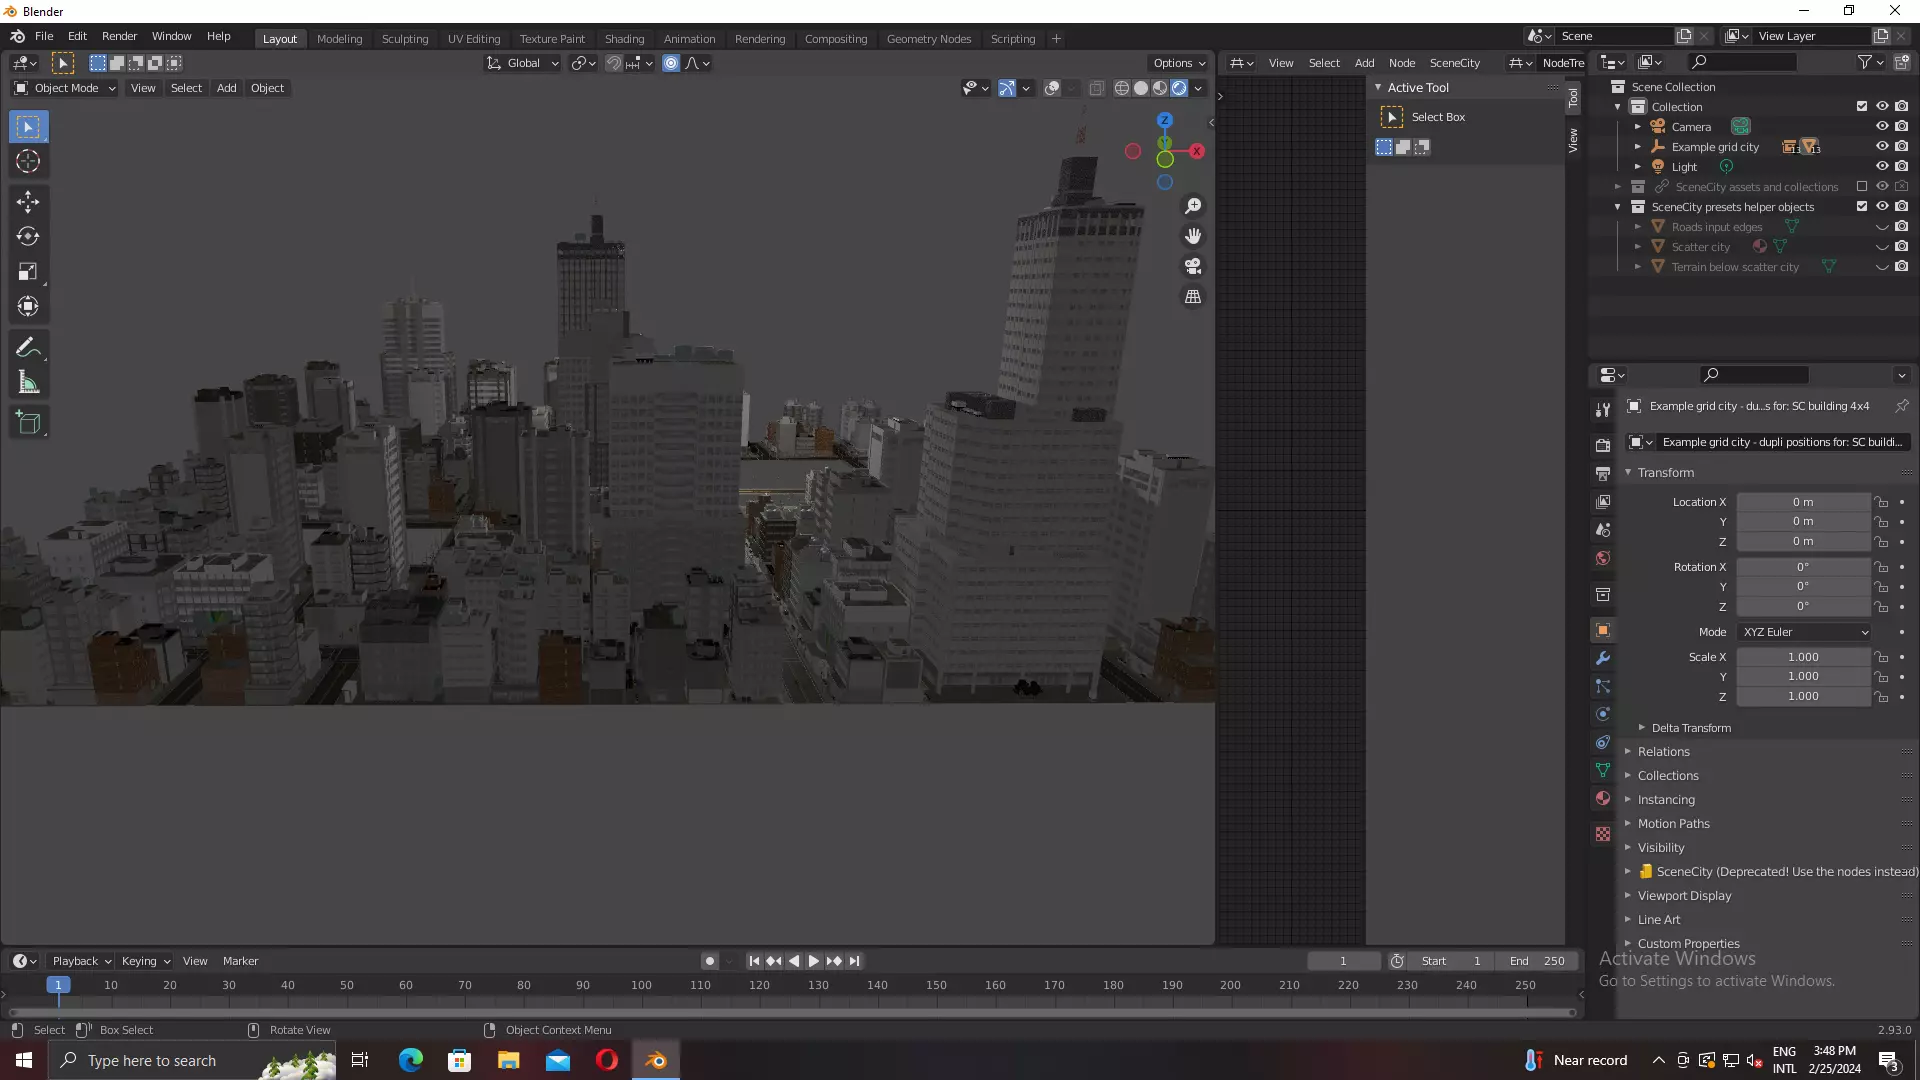Hide the Camera in viewport

(x=1882, y=126)
